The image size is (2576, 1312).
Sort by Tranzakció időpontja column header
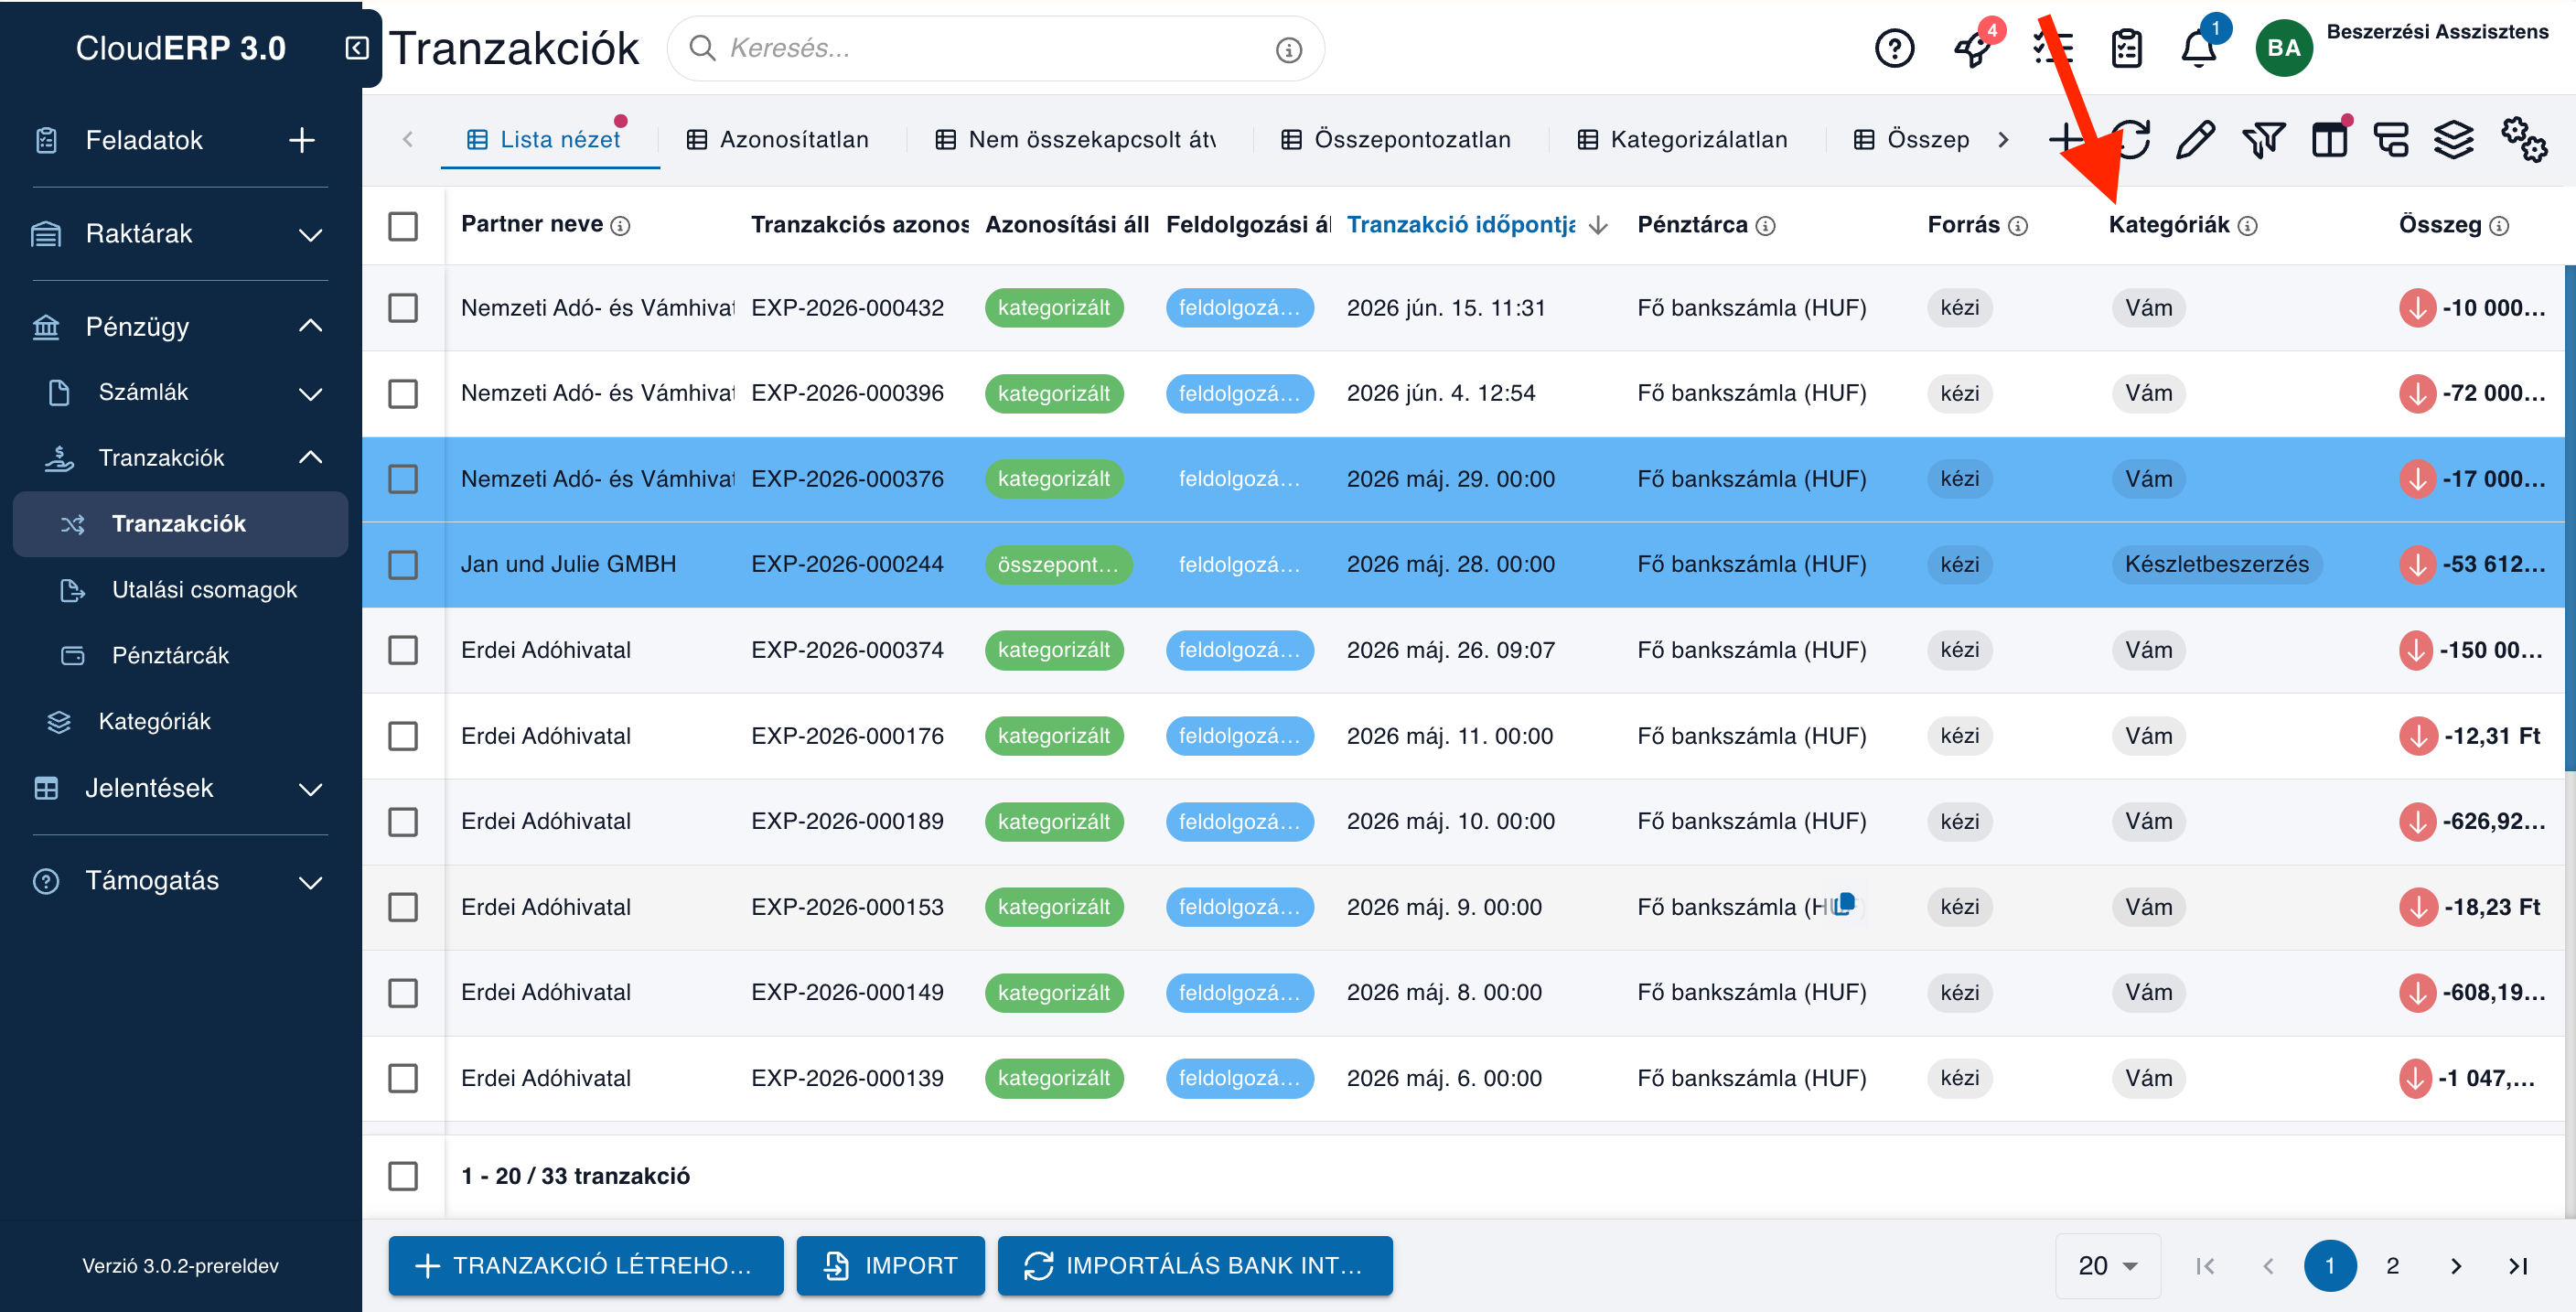(x=1460, y=225)
